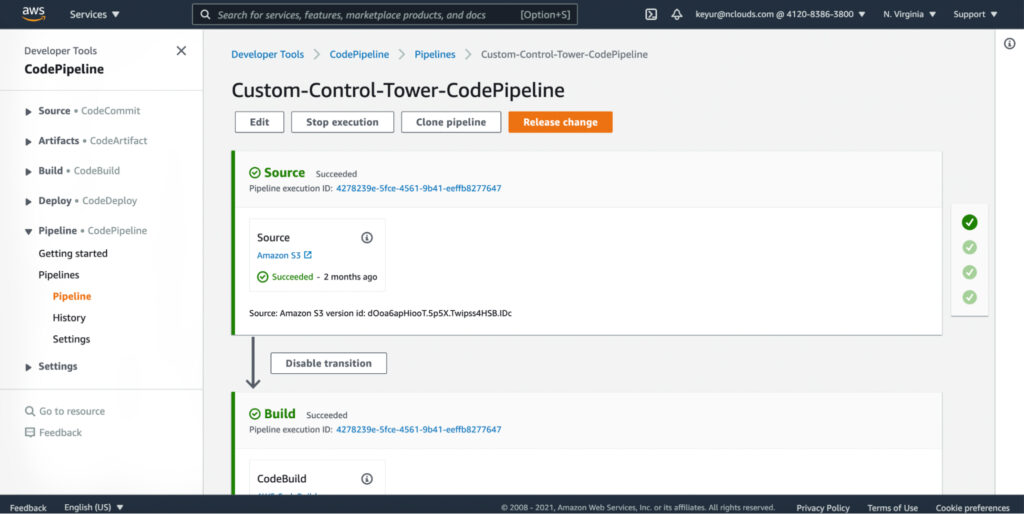1024x514 pixels.
Task: Open the pipeline History page
Action: pos(69,318)
